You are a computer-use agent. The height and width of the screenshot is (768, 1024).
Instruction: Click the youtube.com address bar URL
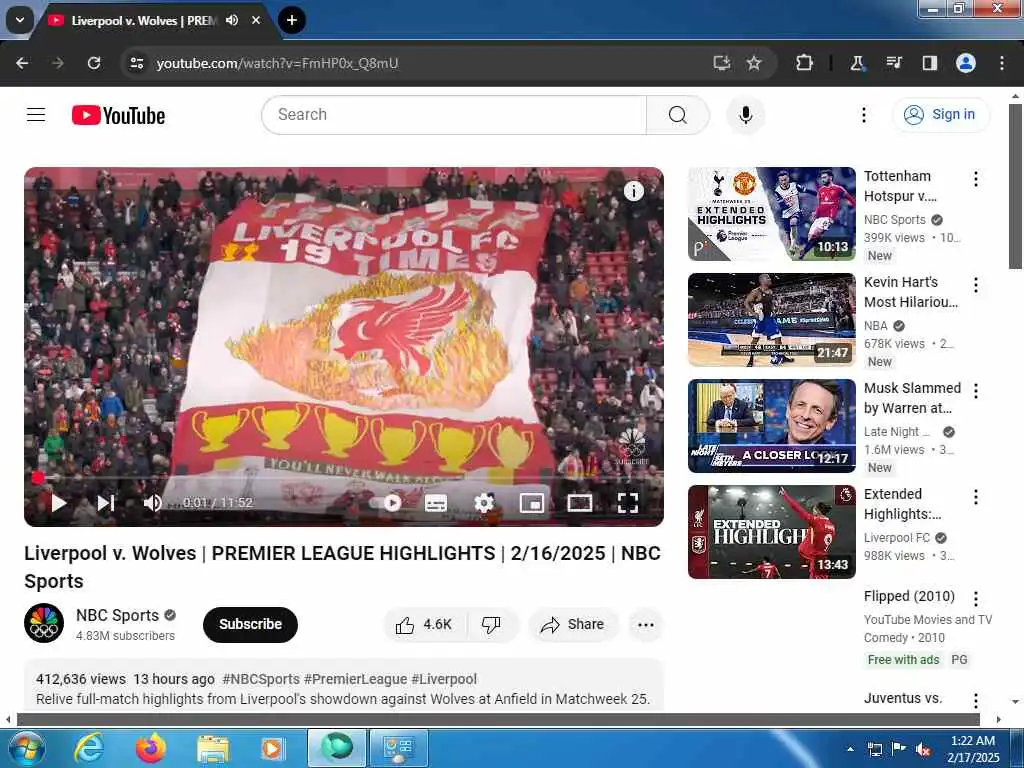277,63
